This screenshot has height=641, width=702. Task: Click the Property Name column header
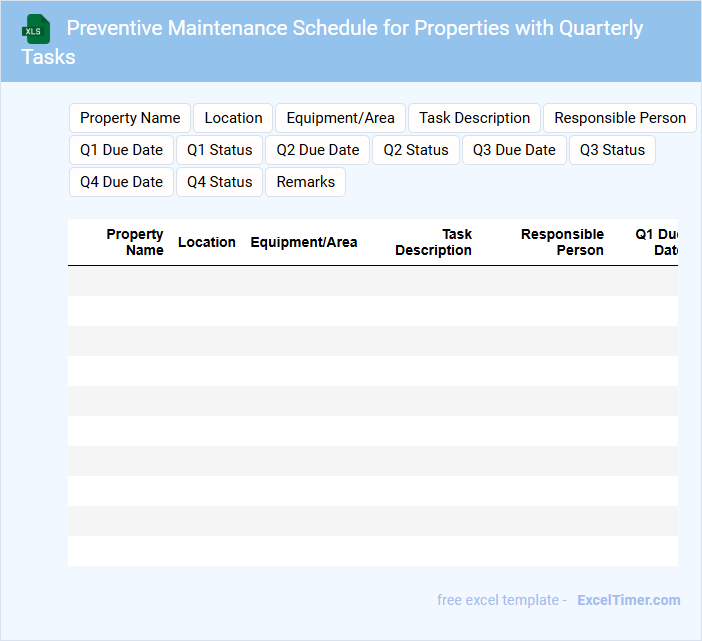pos(135,242)
